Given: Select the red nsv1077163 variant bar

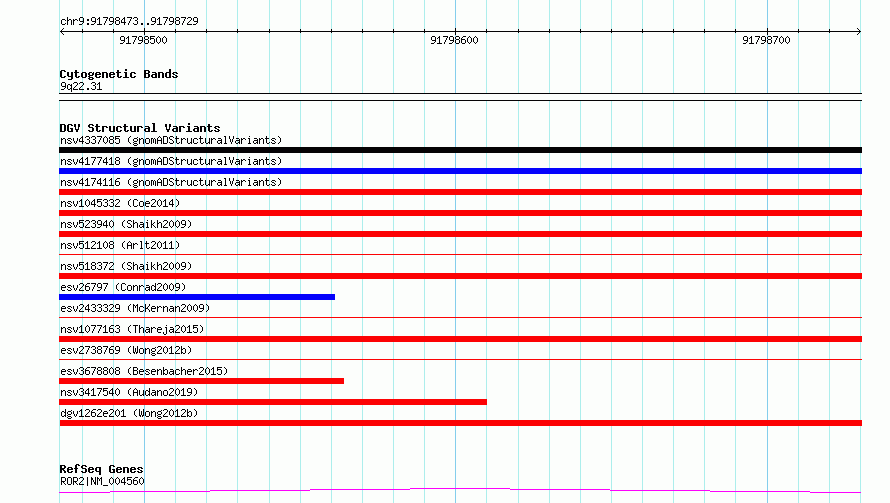Looking at the screenshot, I should pyautogui.click(x=460, y=339).
